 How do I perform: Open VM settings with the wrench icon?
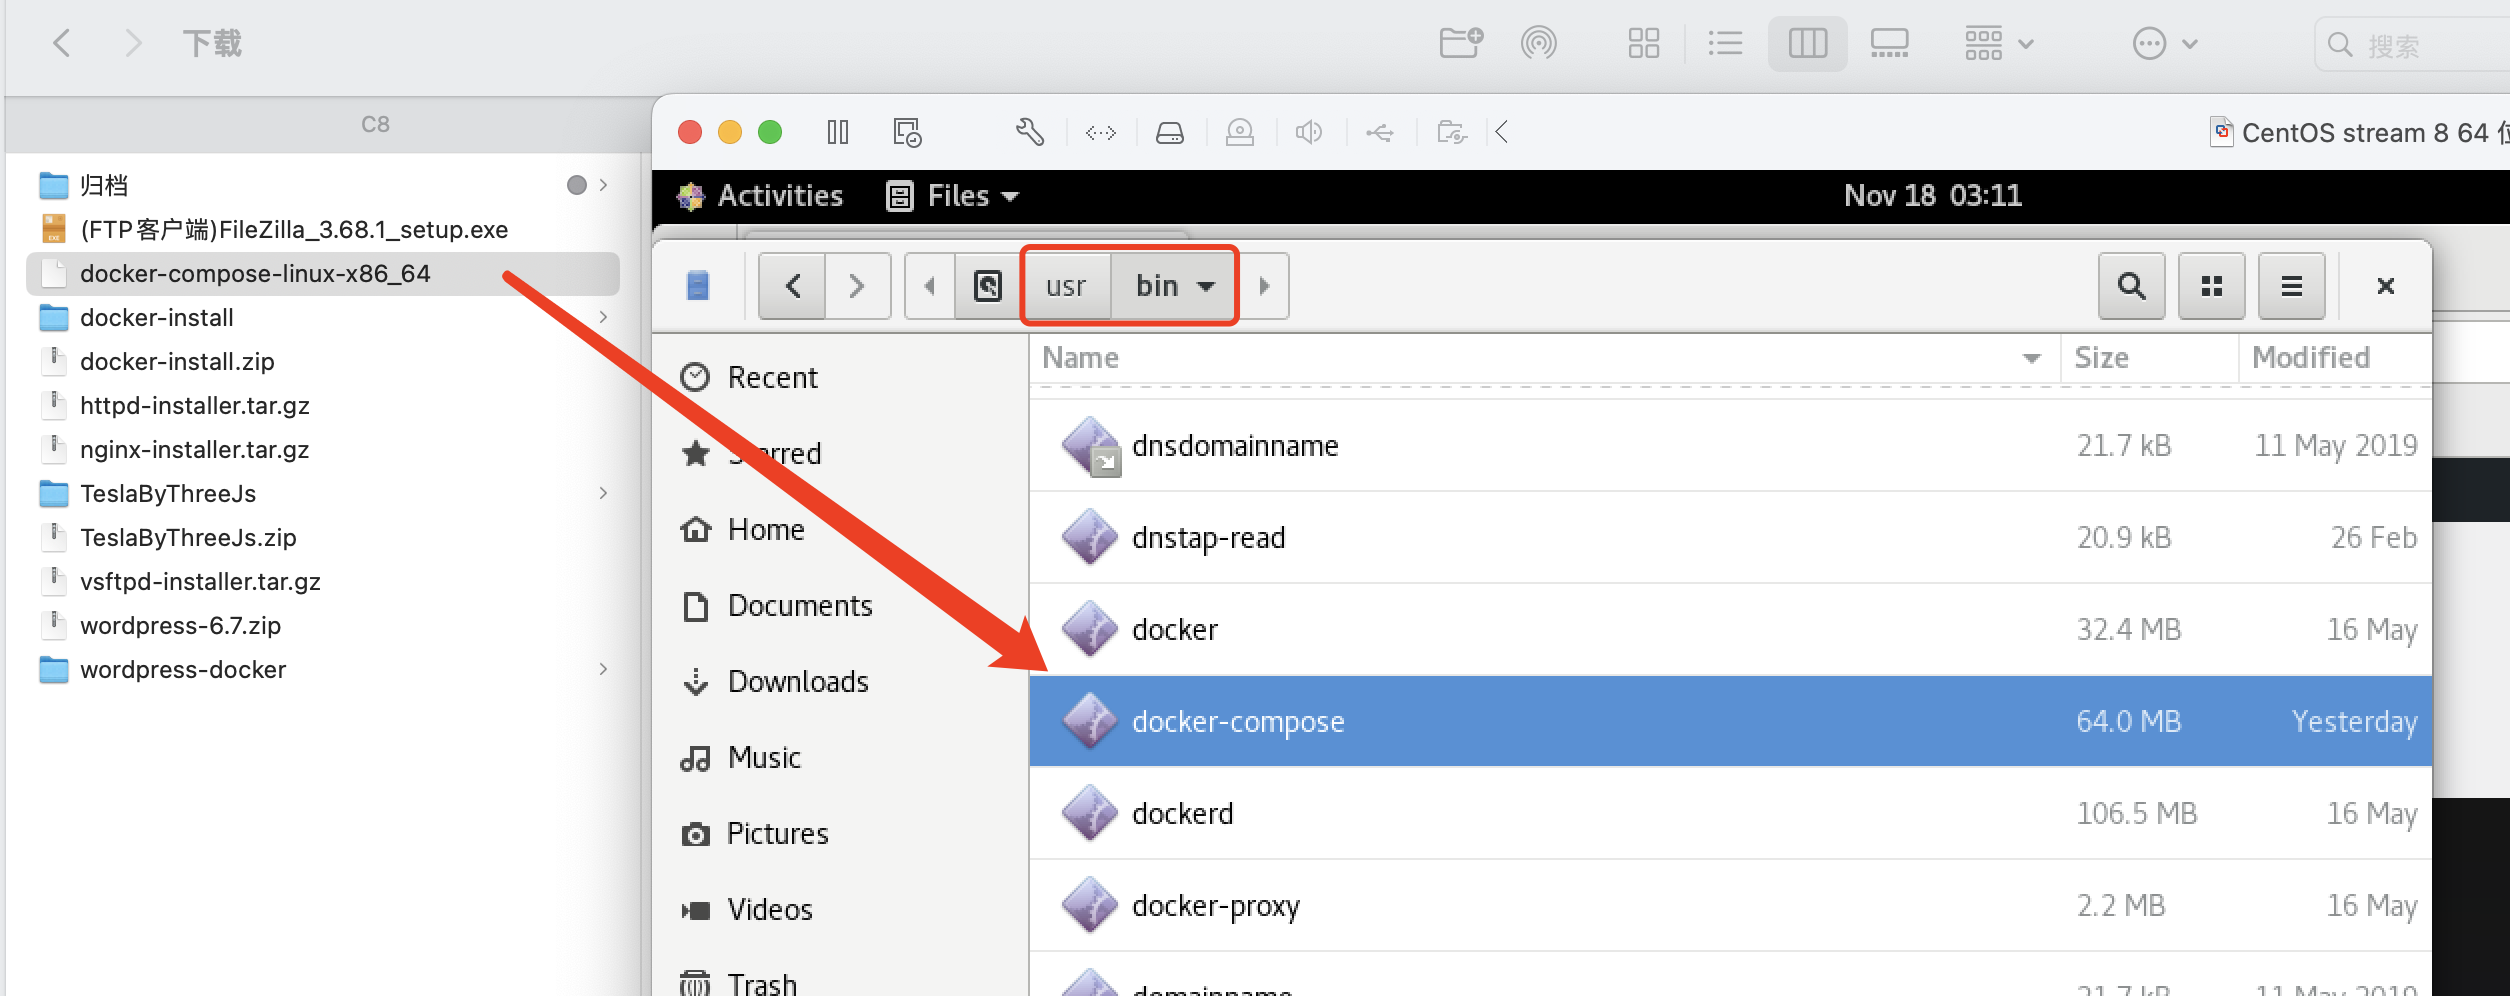tap(1030, 131)
